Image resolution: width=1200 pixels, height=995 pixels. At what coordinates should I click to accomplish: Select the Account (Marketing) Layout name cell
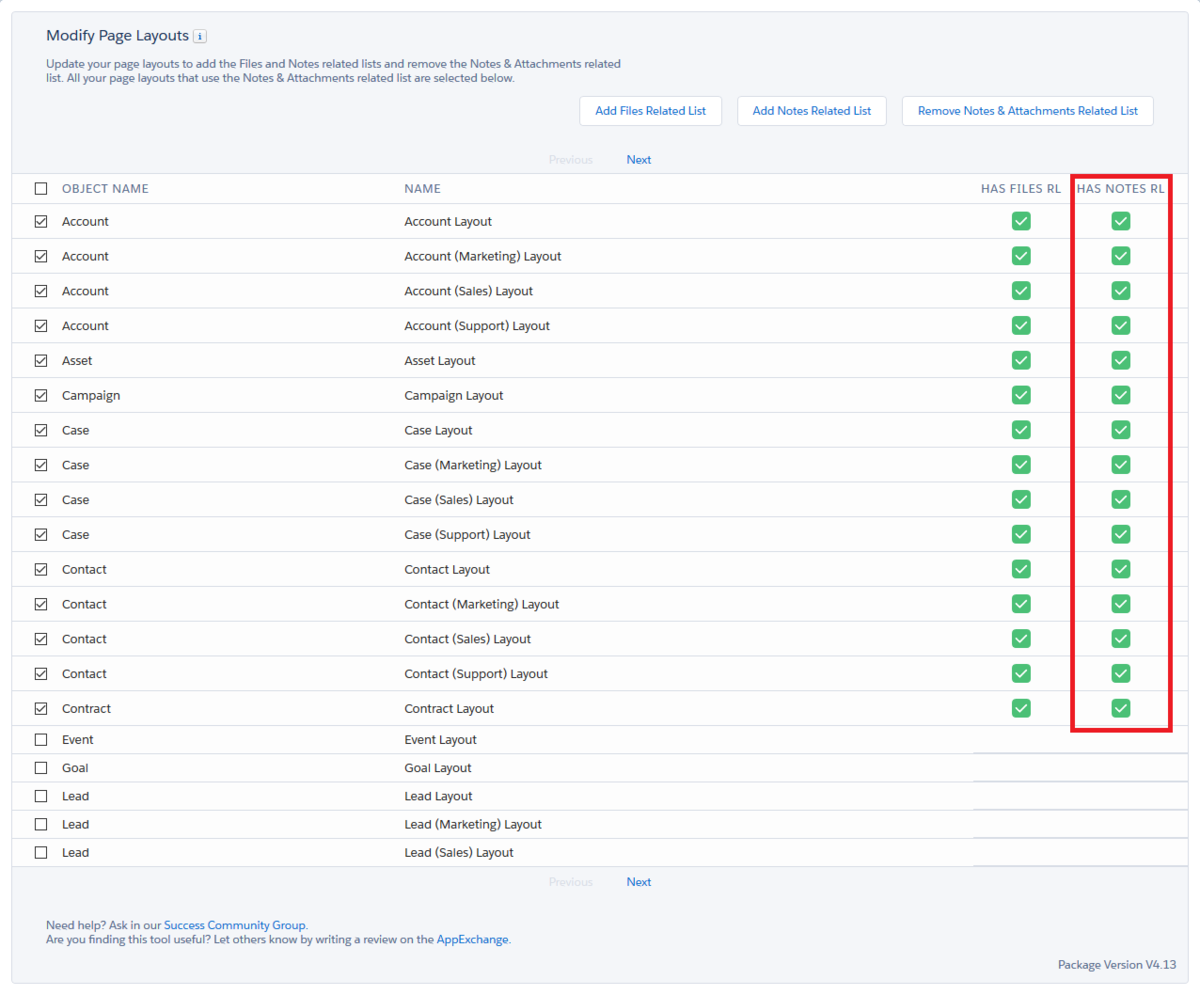point(483,256)
